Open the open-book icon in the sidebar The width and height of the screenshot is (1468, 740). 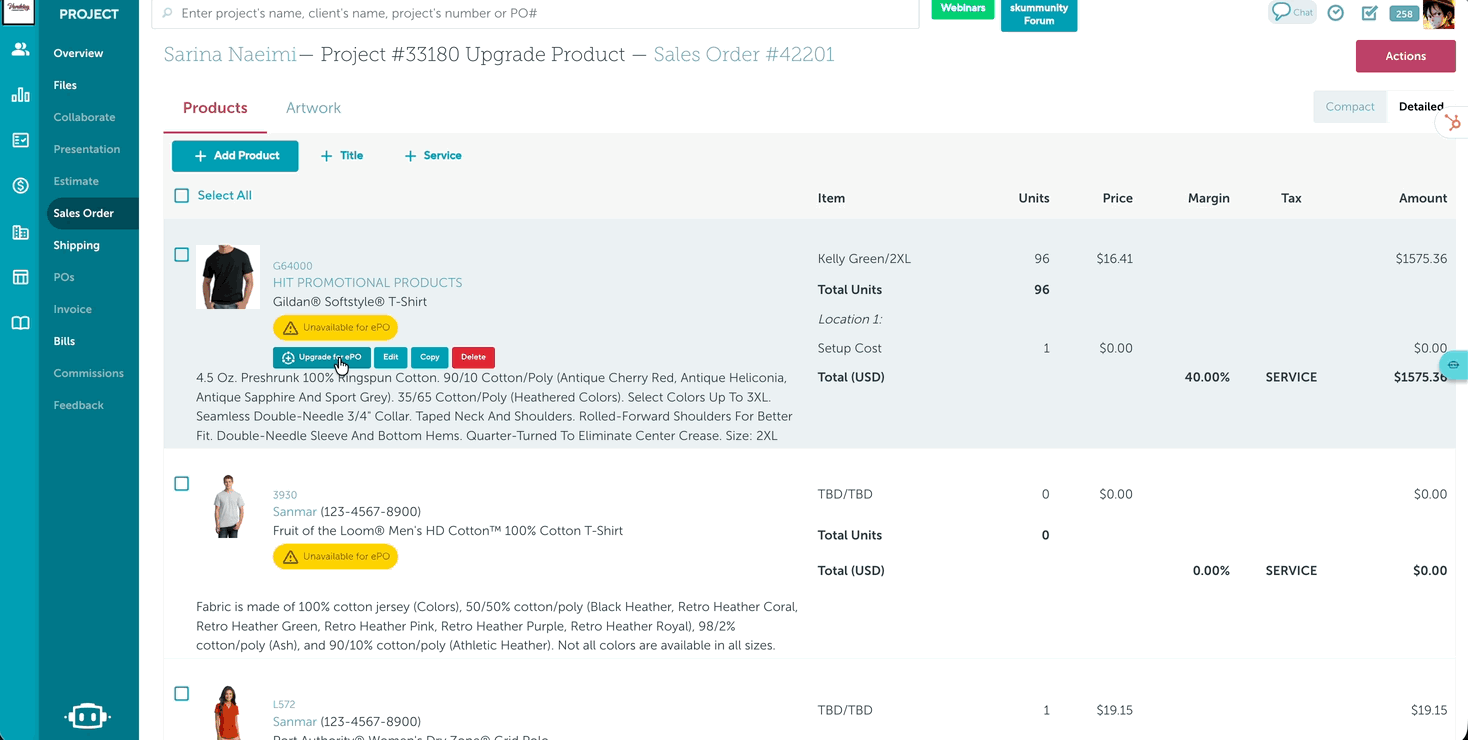pos(20,323)
